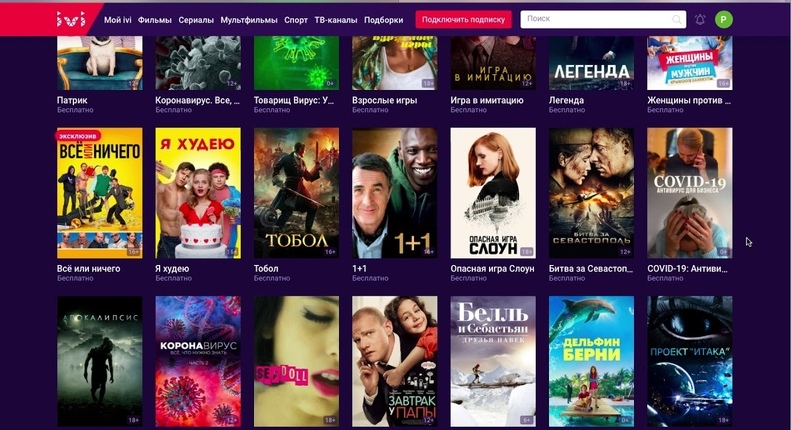
Task: Open the Битва за Севастополь poster
Action: coord(591,193)
